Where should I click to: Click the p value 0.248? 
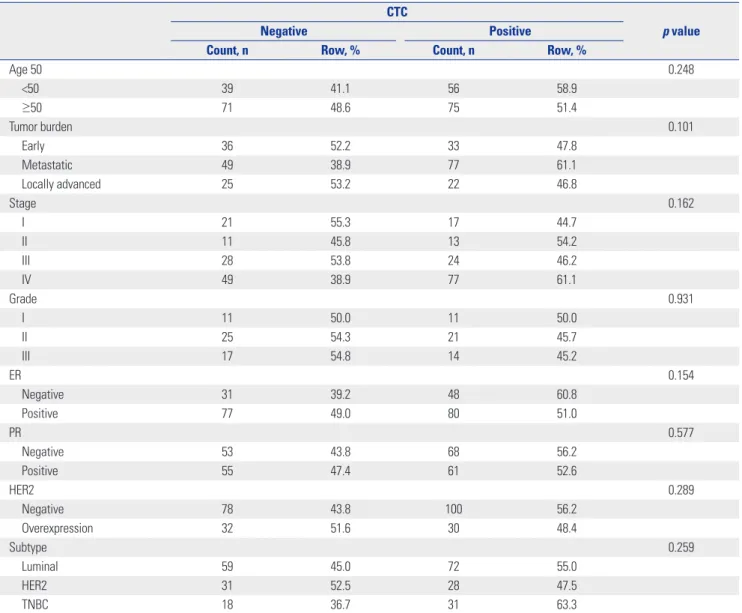pyautogui.click(x=681, y=70)
